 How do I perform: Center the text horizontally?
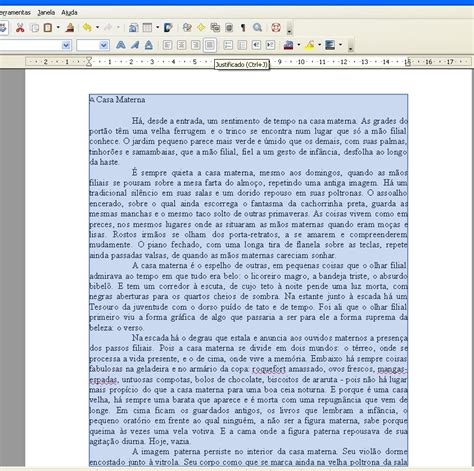181,45
